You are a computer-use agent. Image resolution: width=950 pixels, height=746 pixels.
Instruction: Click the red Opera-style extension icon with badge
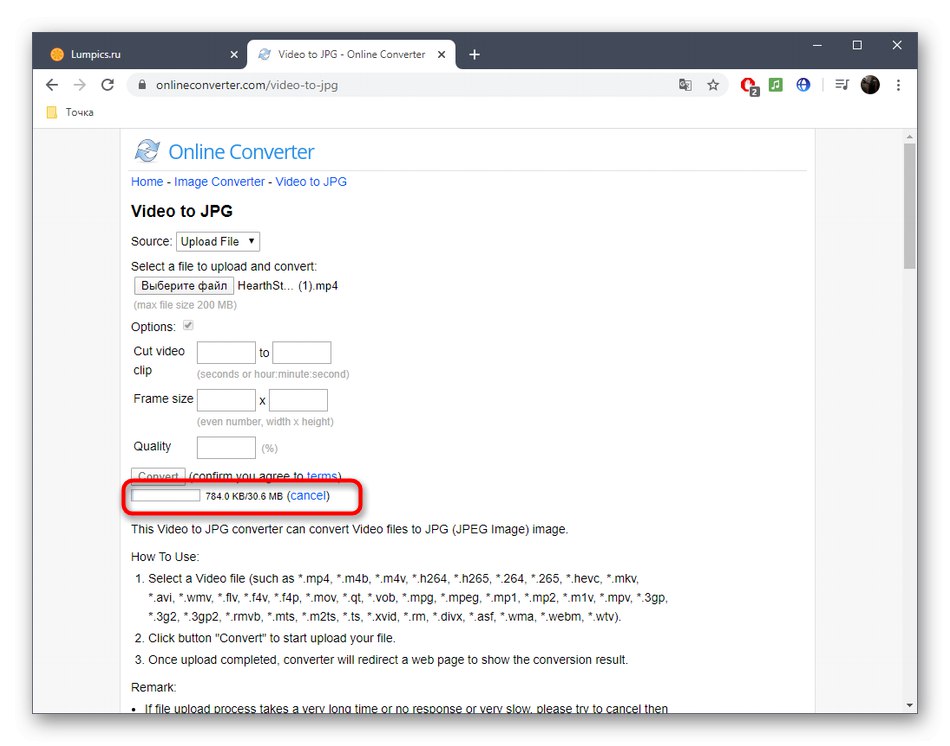[x=750, y=85]
